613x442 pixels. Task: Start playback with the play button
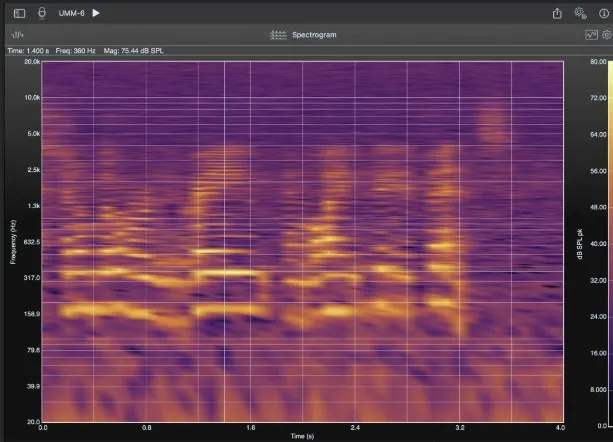96,13
